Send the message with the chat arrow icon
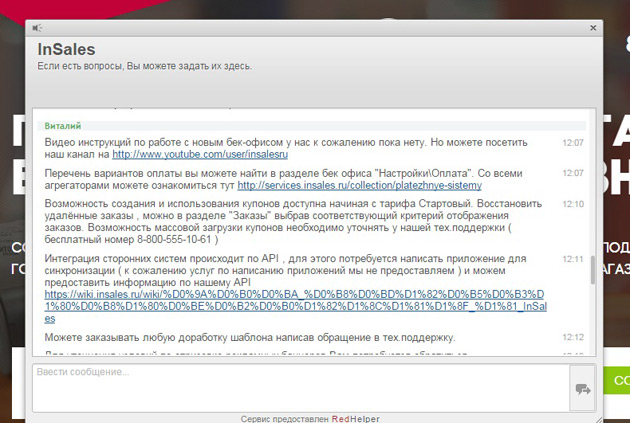The image size is (630, 423). [583, 388]
